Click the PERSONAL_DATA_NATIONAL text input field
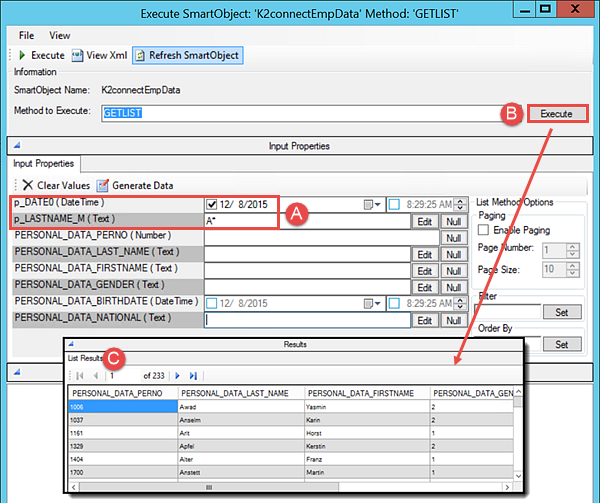The width and height of the screenshot is (600, 503). 307,320
